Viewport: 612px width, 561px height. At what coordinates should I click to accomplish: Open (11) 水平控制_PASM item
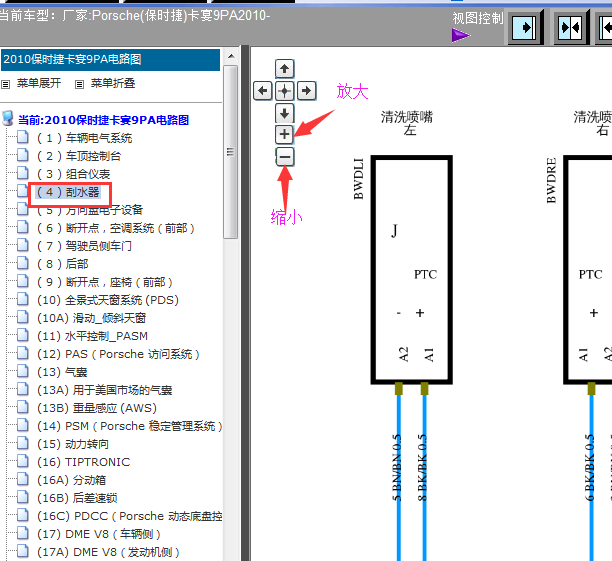tap(92, 336)
